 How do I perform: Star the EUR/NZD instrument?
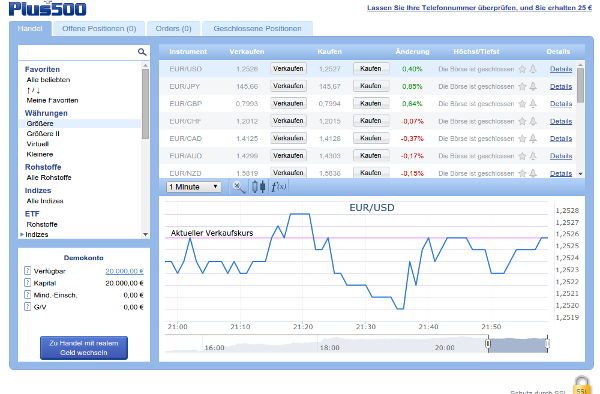[522, 173]
